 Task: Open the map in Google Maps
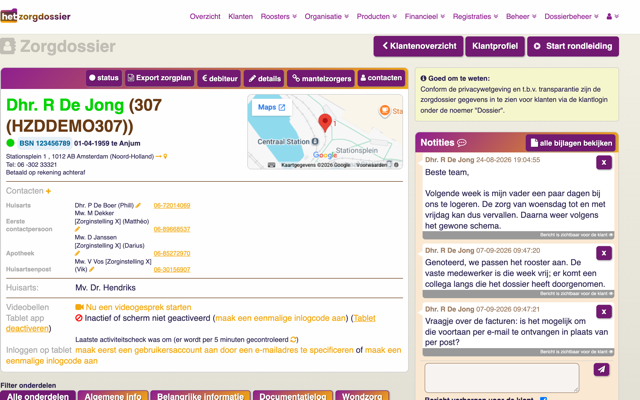(x=271, y=107)
